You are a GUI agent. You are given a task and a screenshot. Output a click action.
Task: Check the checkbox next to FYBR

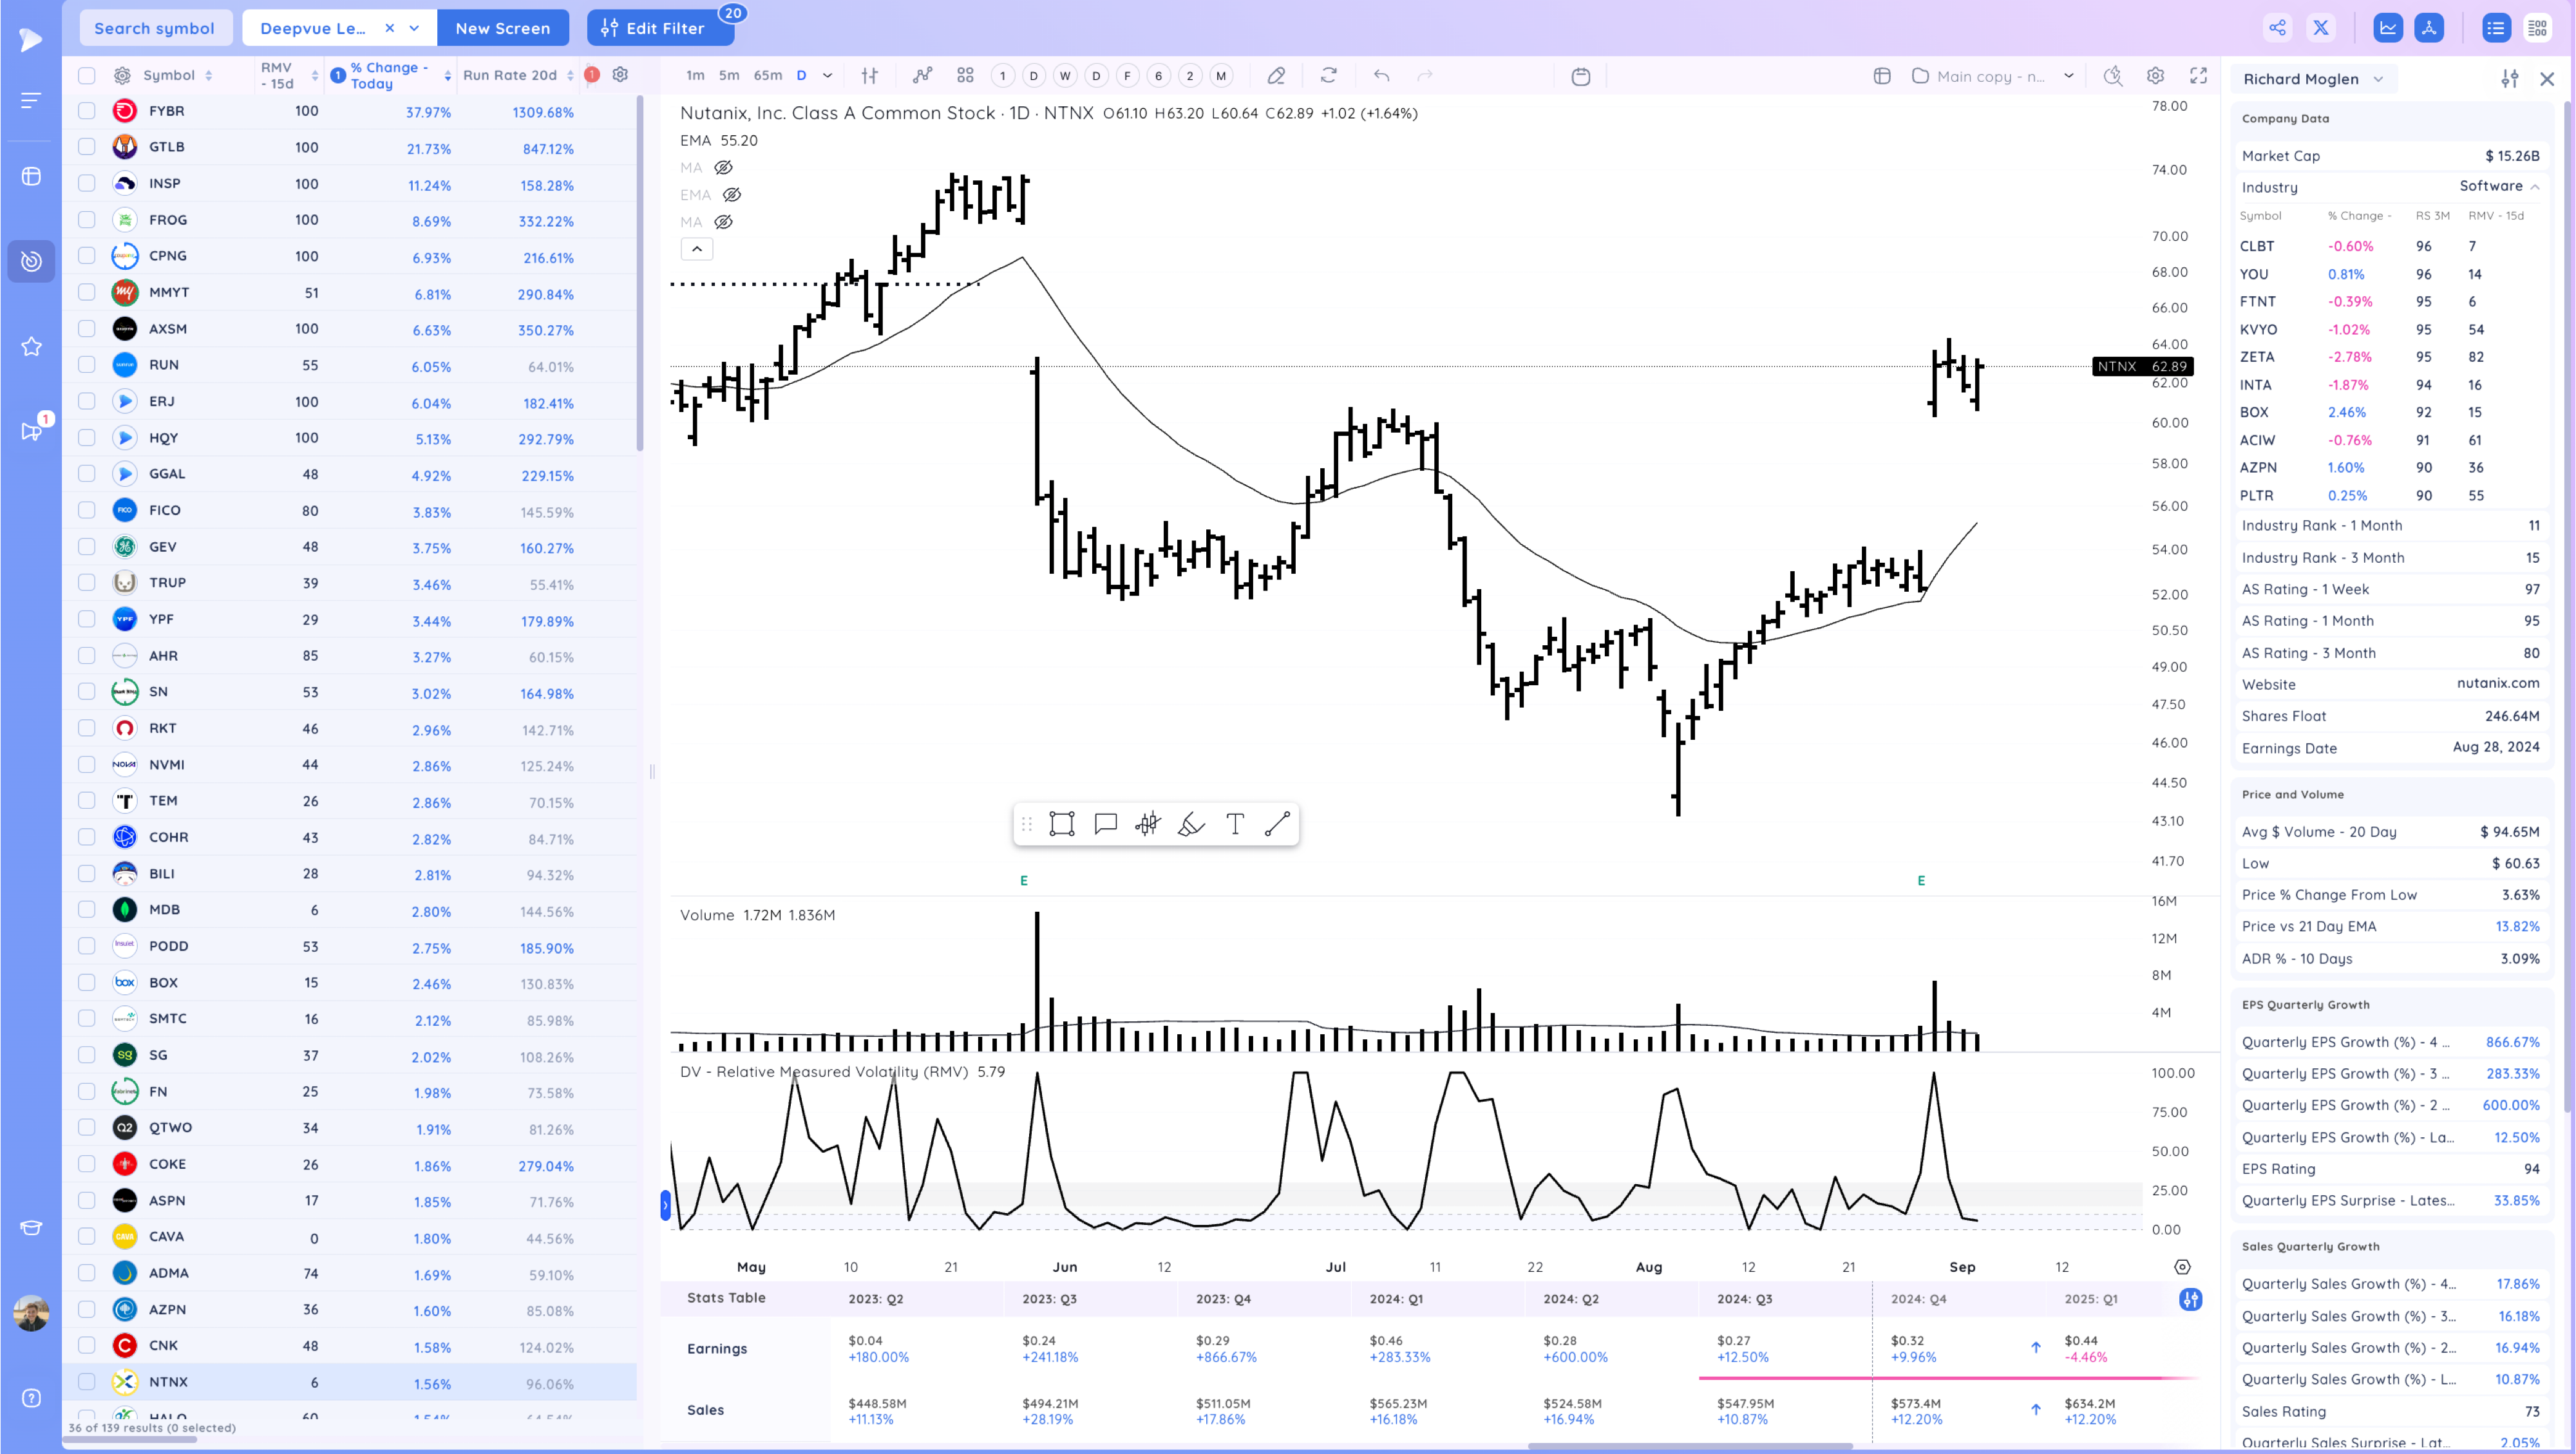coord(86,111)
